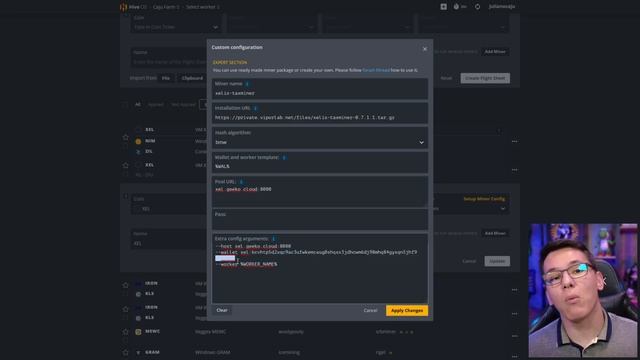
Task: Select the Applied filter tab
Action: (156, 104)
